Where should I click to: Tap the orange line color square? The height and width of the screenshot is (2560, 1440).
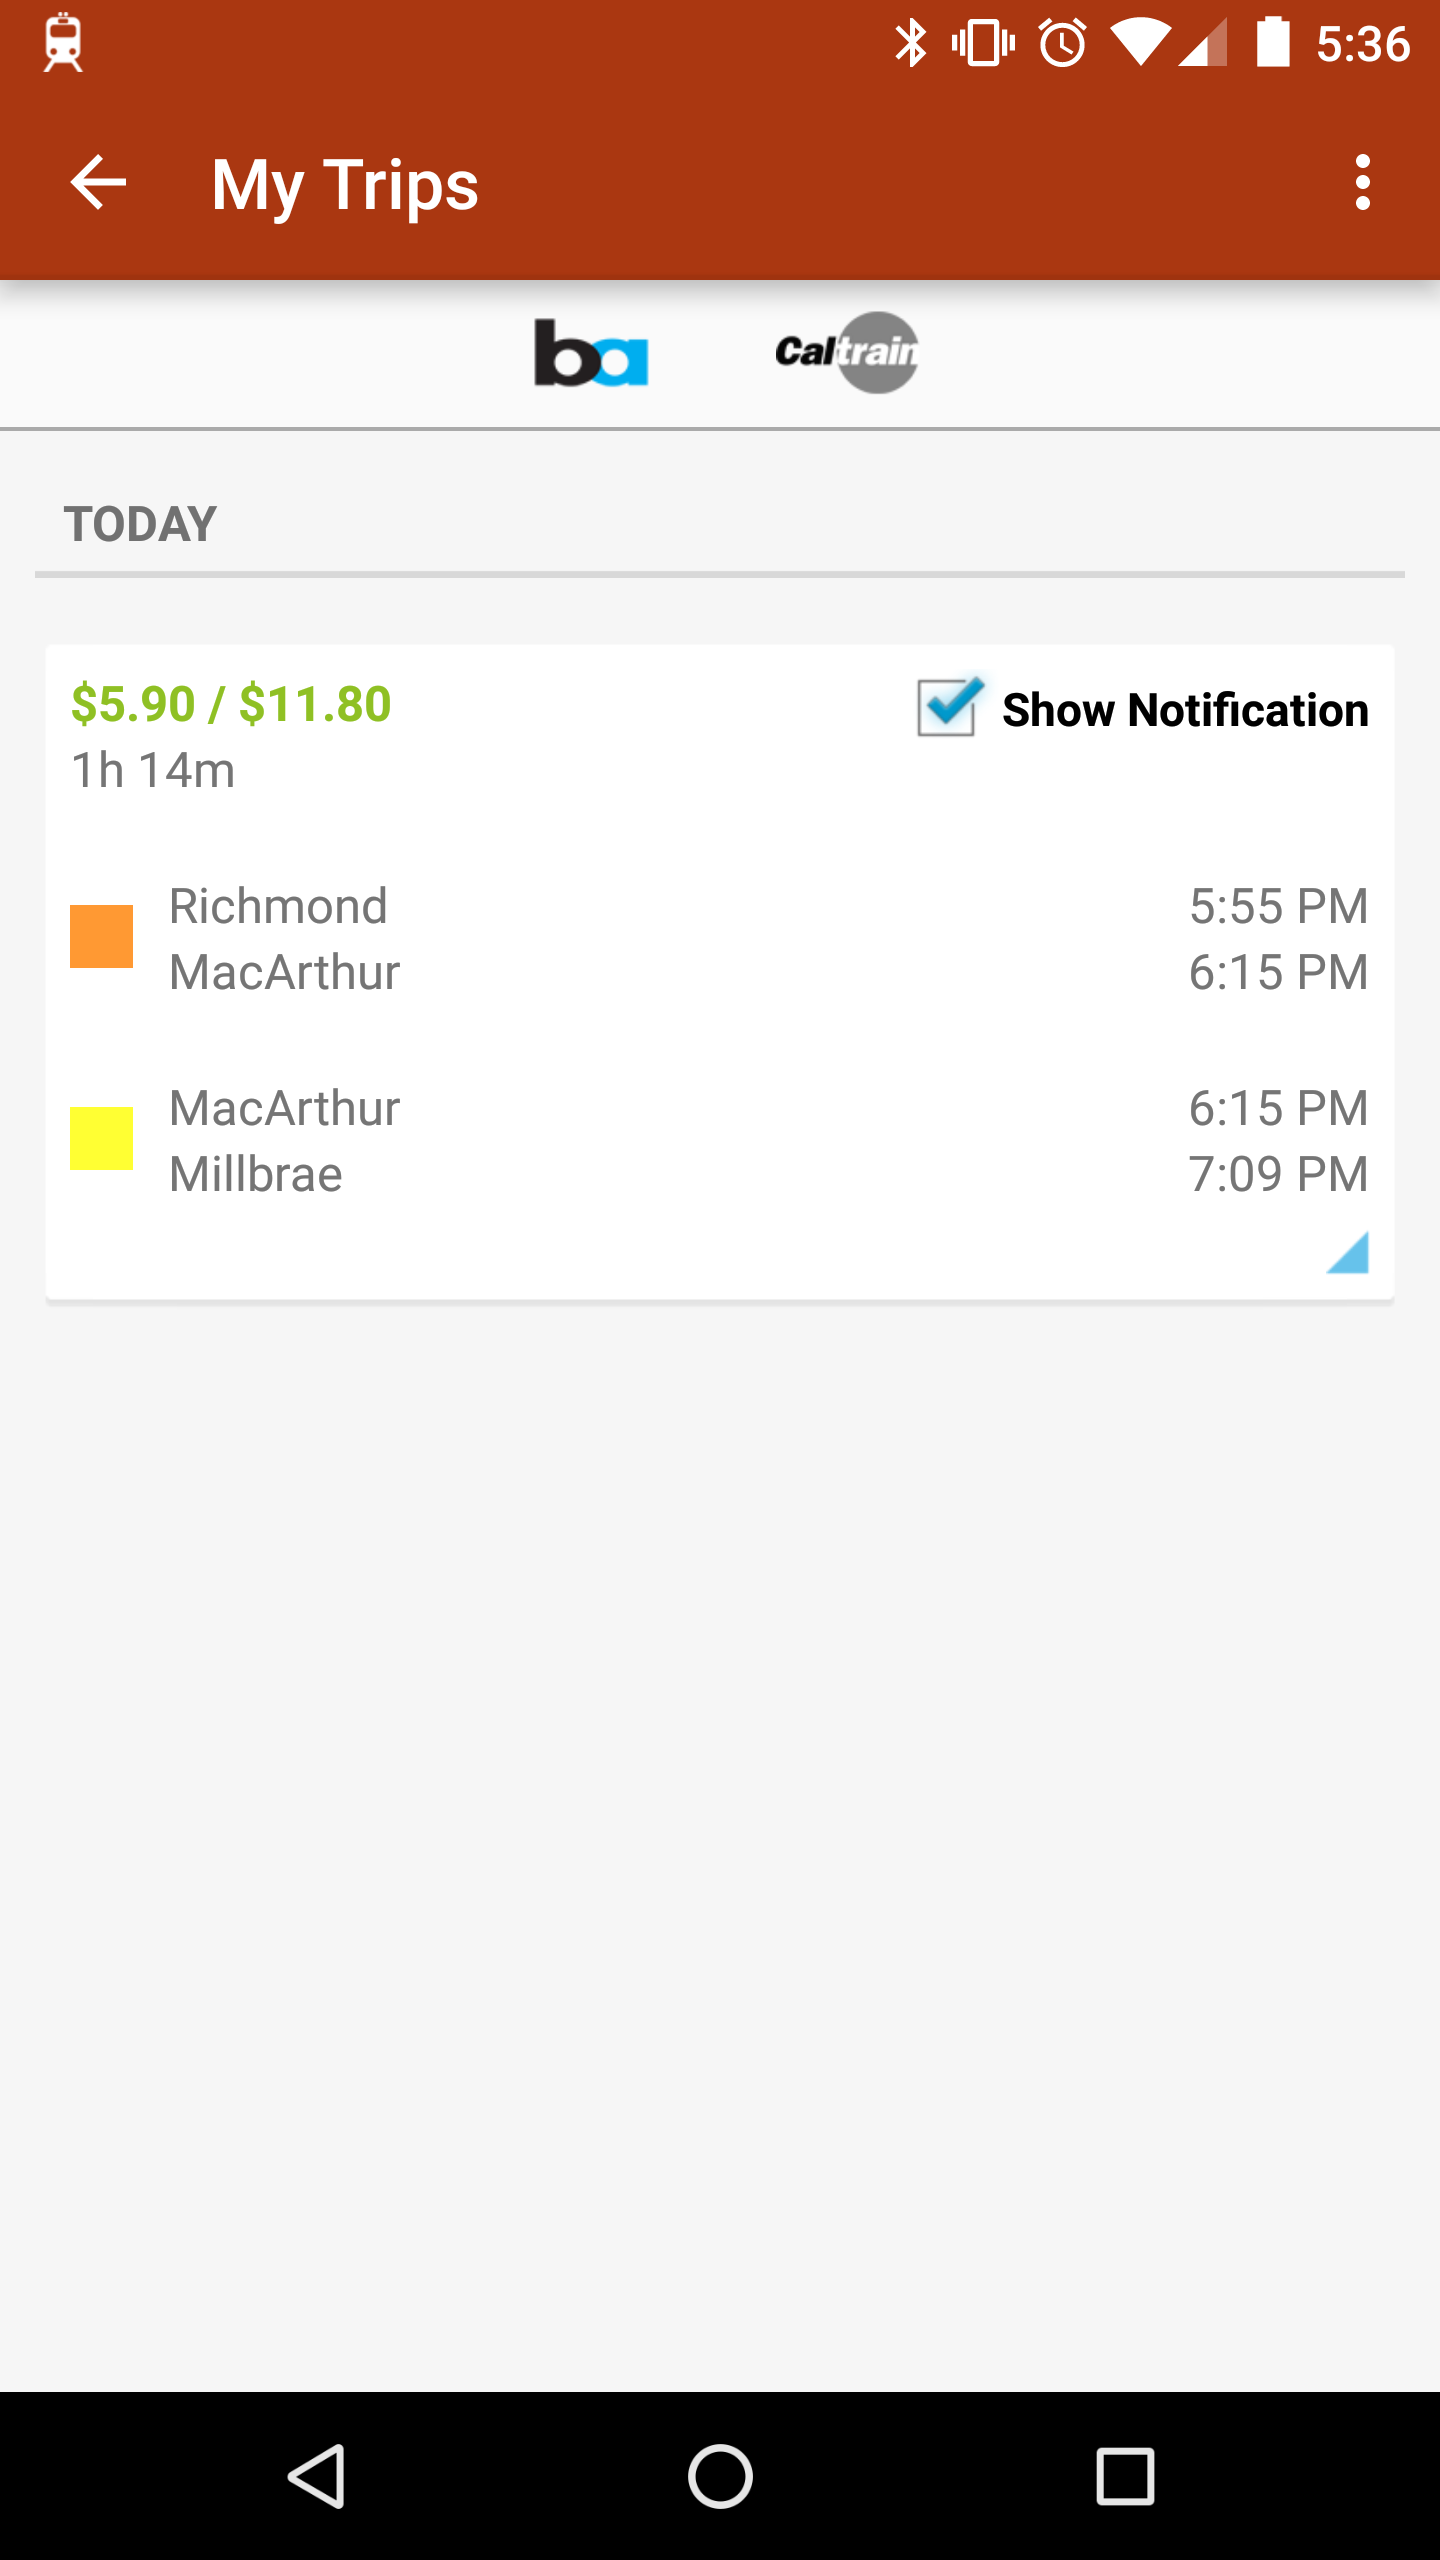tap(101, 937)
